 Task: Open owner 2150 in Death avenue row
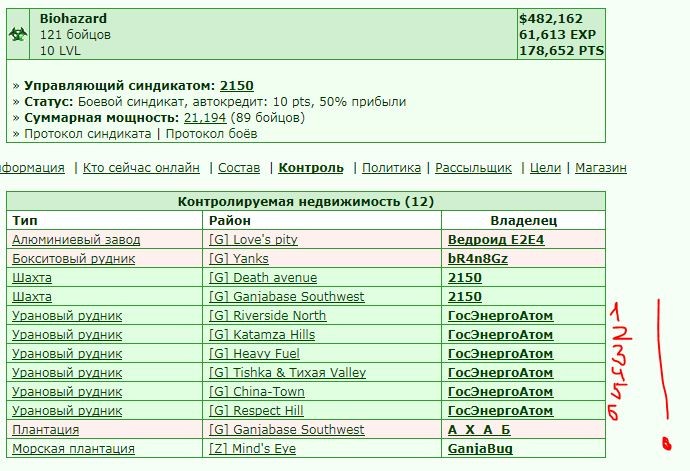tap(465, 278)
